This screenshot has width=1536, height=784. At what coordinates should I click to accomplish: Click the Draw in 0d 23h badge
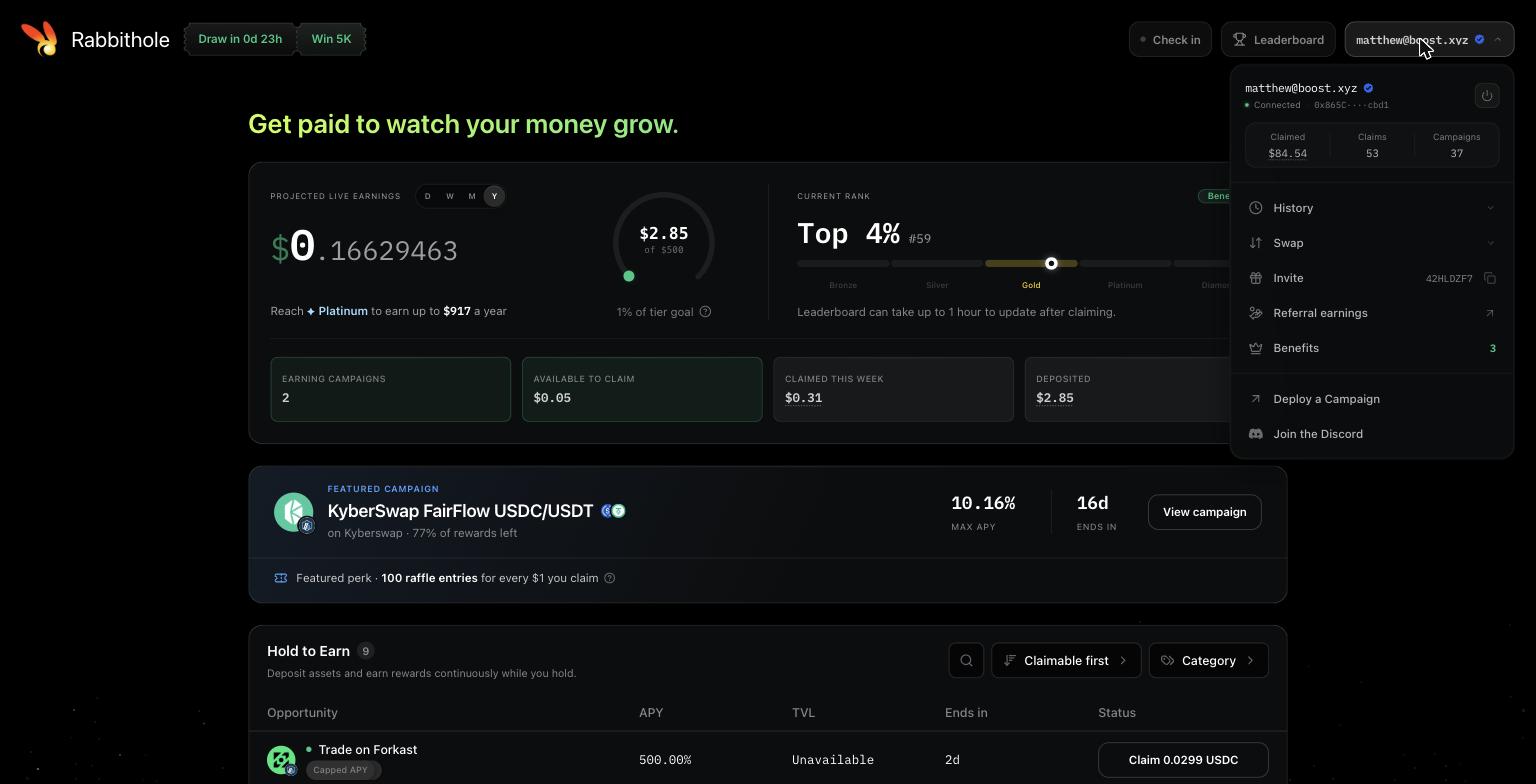tap(240, 39)
